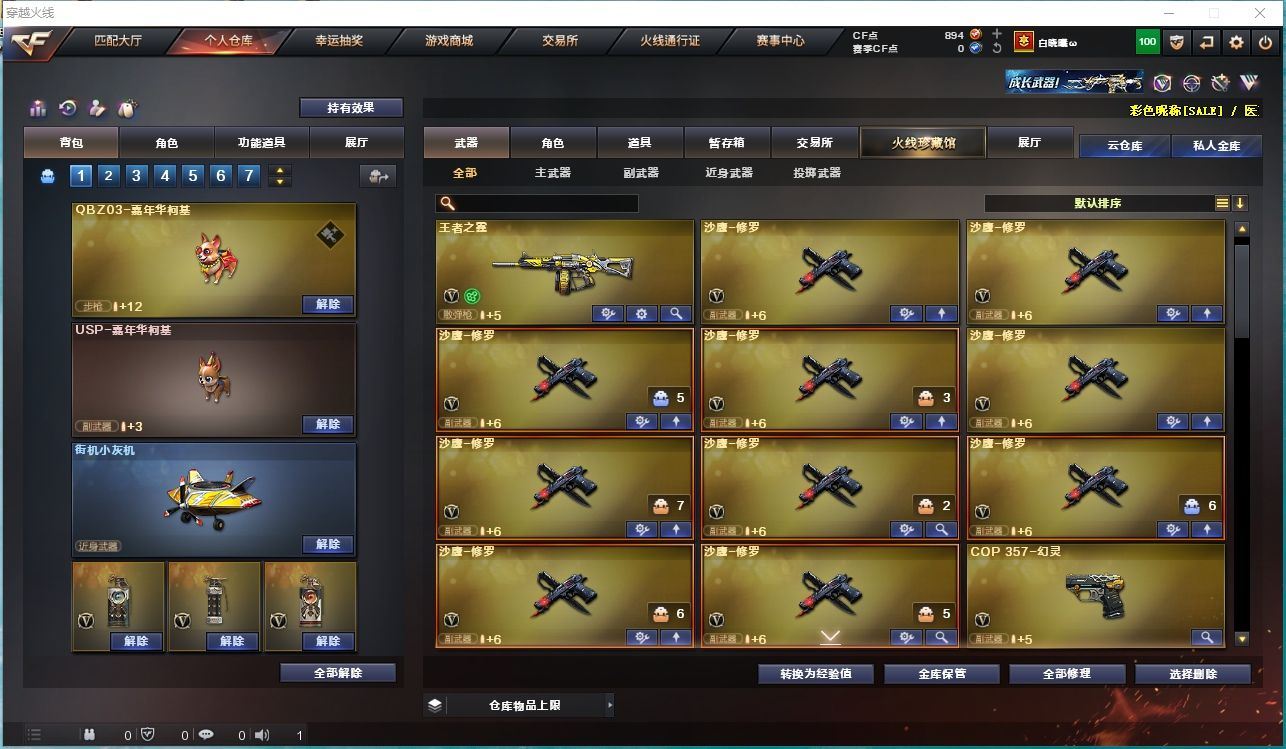The height and width of the screenshot is (749, 1286).
Task: Open settings gear in top bar
Action: tap(1236, 42)
